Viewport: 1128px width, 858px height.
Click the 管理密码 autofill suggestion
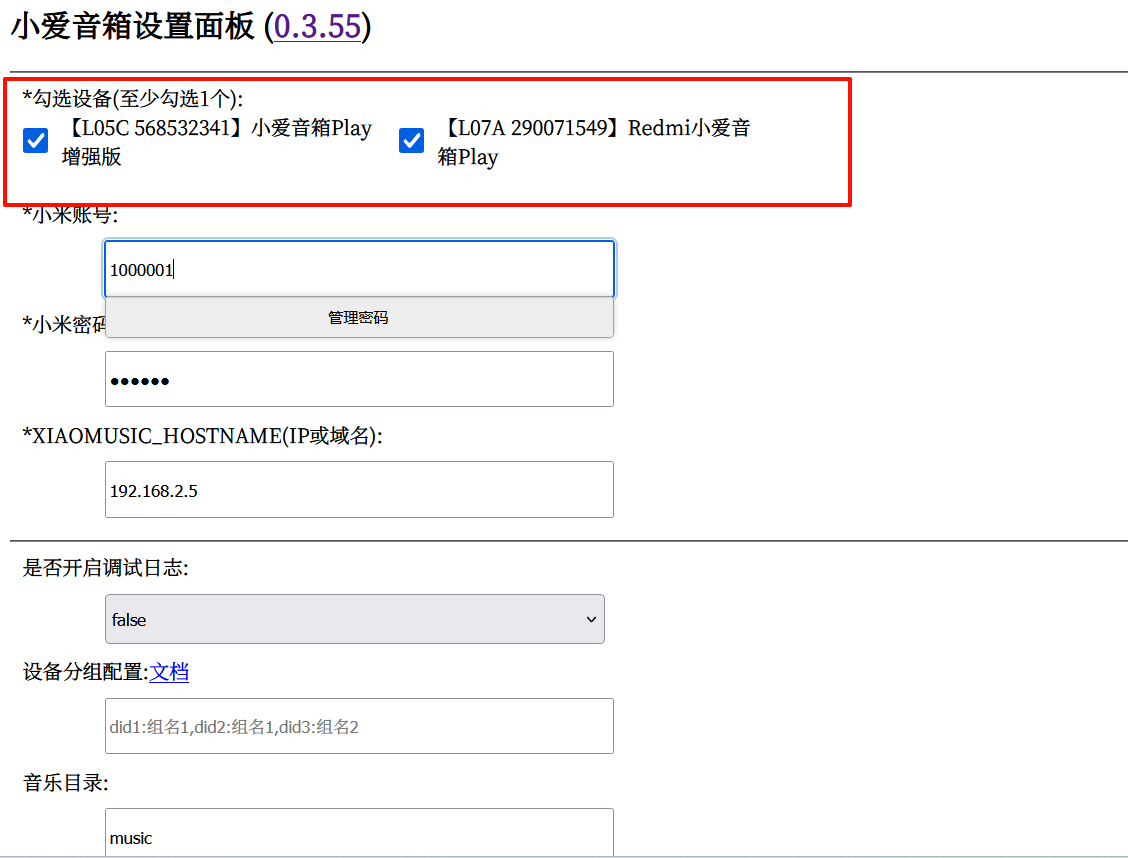(x=358, y=318)
